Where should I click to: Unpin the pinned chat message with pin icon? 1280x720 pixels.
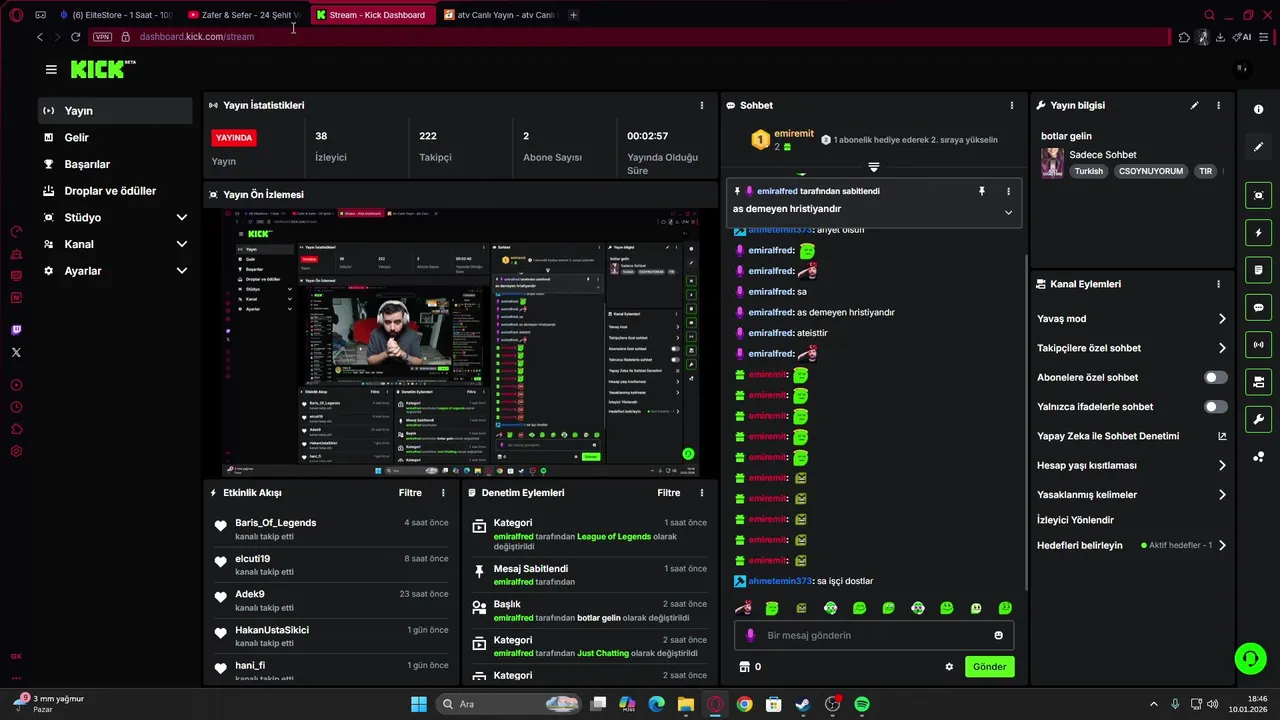982,191
